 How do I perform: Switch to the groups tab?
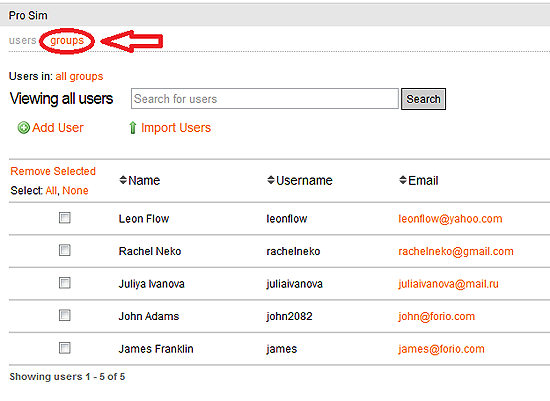[x=67, y=41]
